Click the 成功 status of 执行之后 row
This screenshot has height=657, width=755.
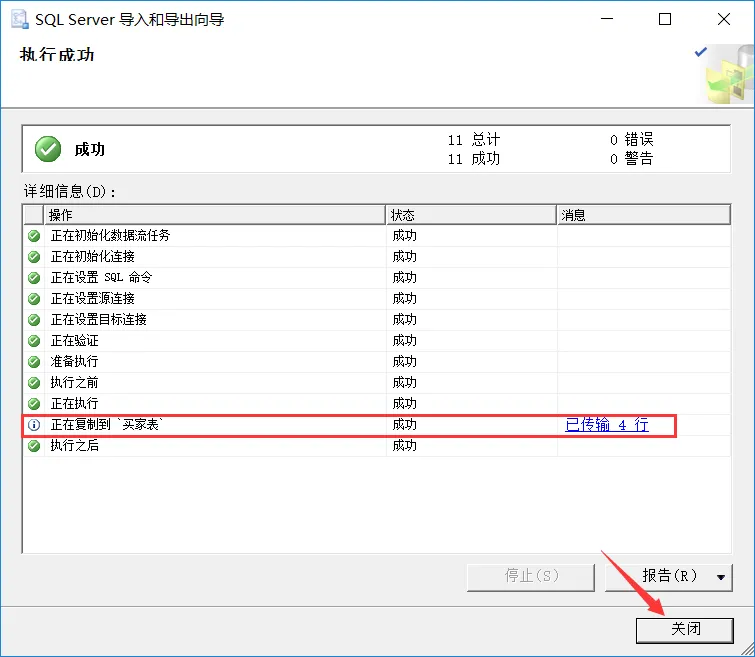tap(404, 446)
